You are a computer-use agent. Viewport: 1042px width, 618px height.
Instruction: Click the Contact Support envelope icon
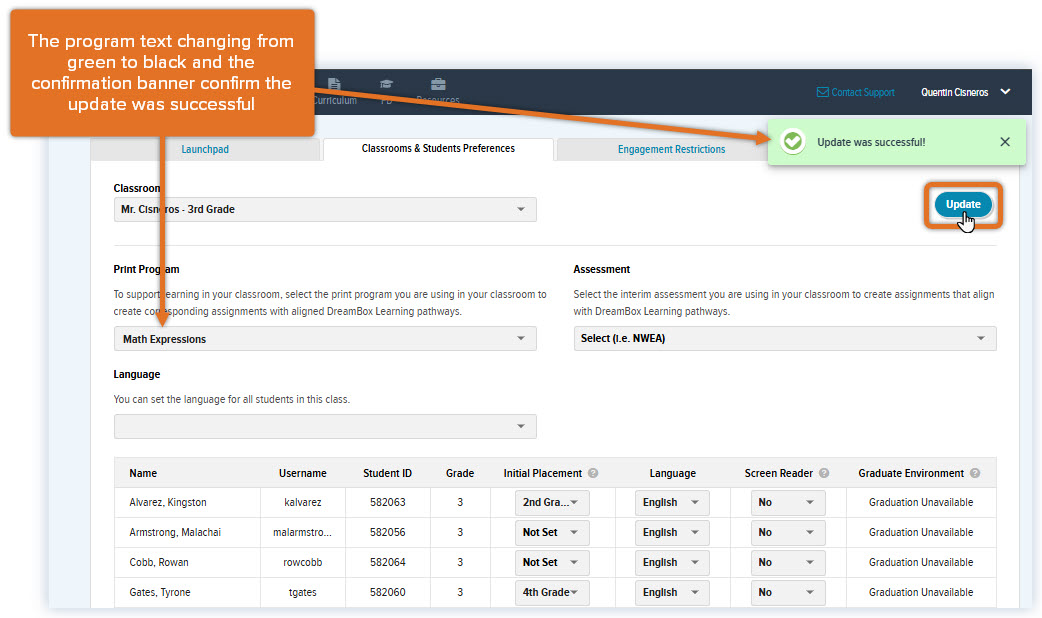point(823,92)
